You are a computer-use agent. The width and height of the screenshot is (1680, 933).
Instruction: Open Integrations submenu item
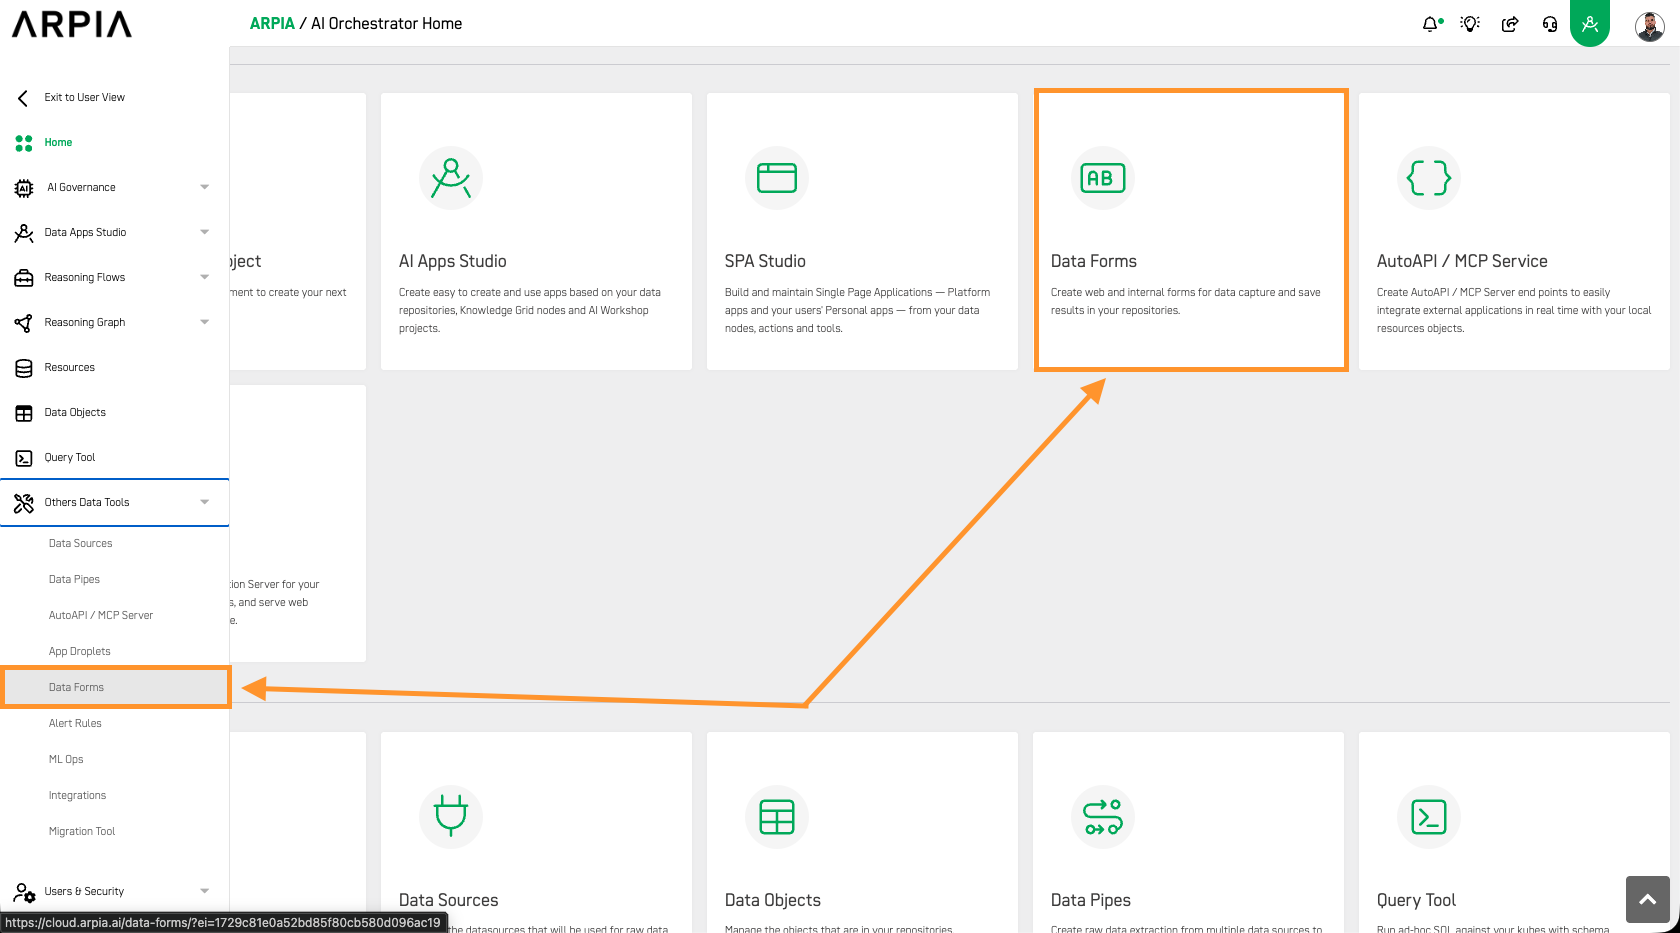[x=77, y=796]
